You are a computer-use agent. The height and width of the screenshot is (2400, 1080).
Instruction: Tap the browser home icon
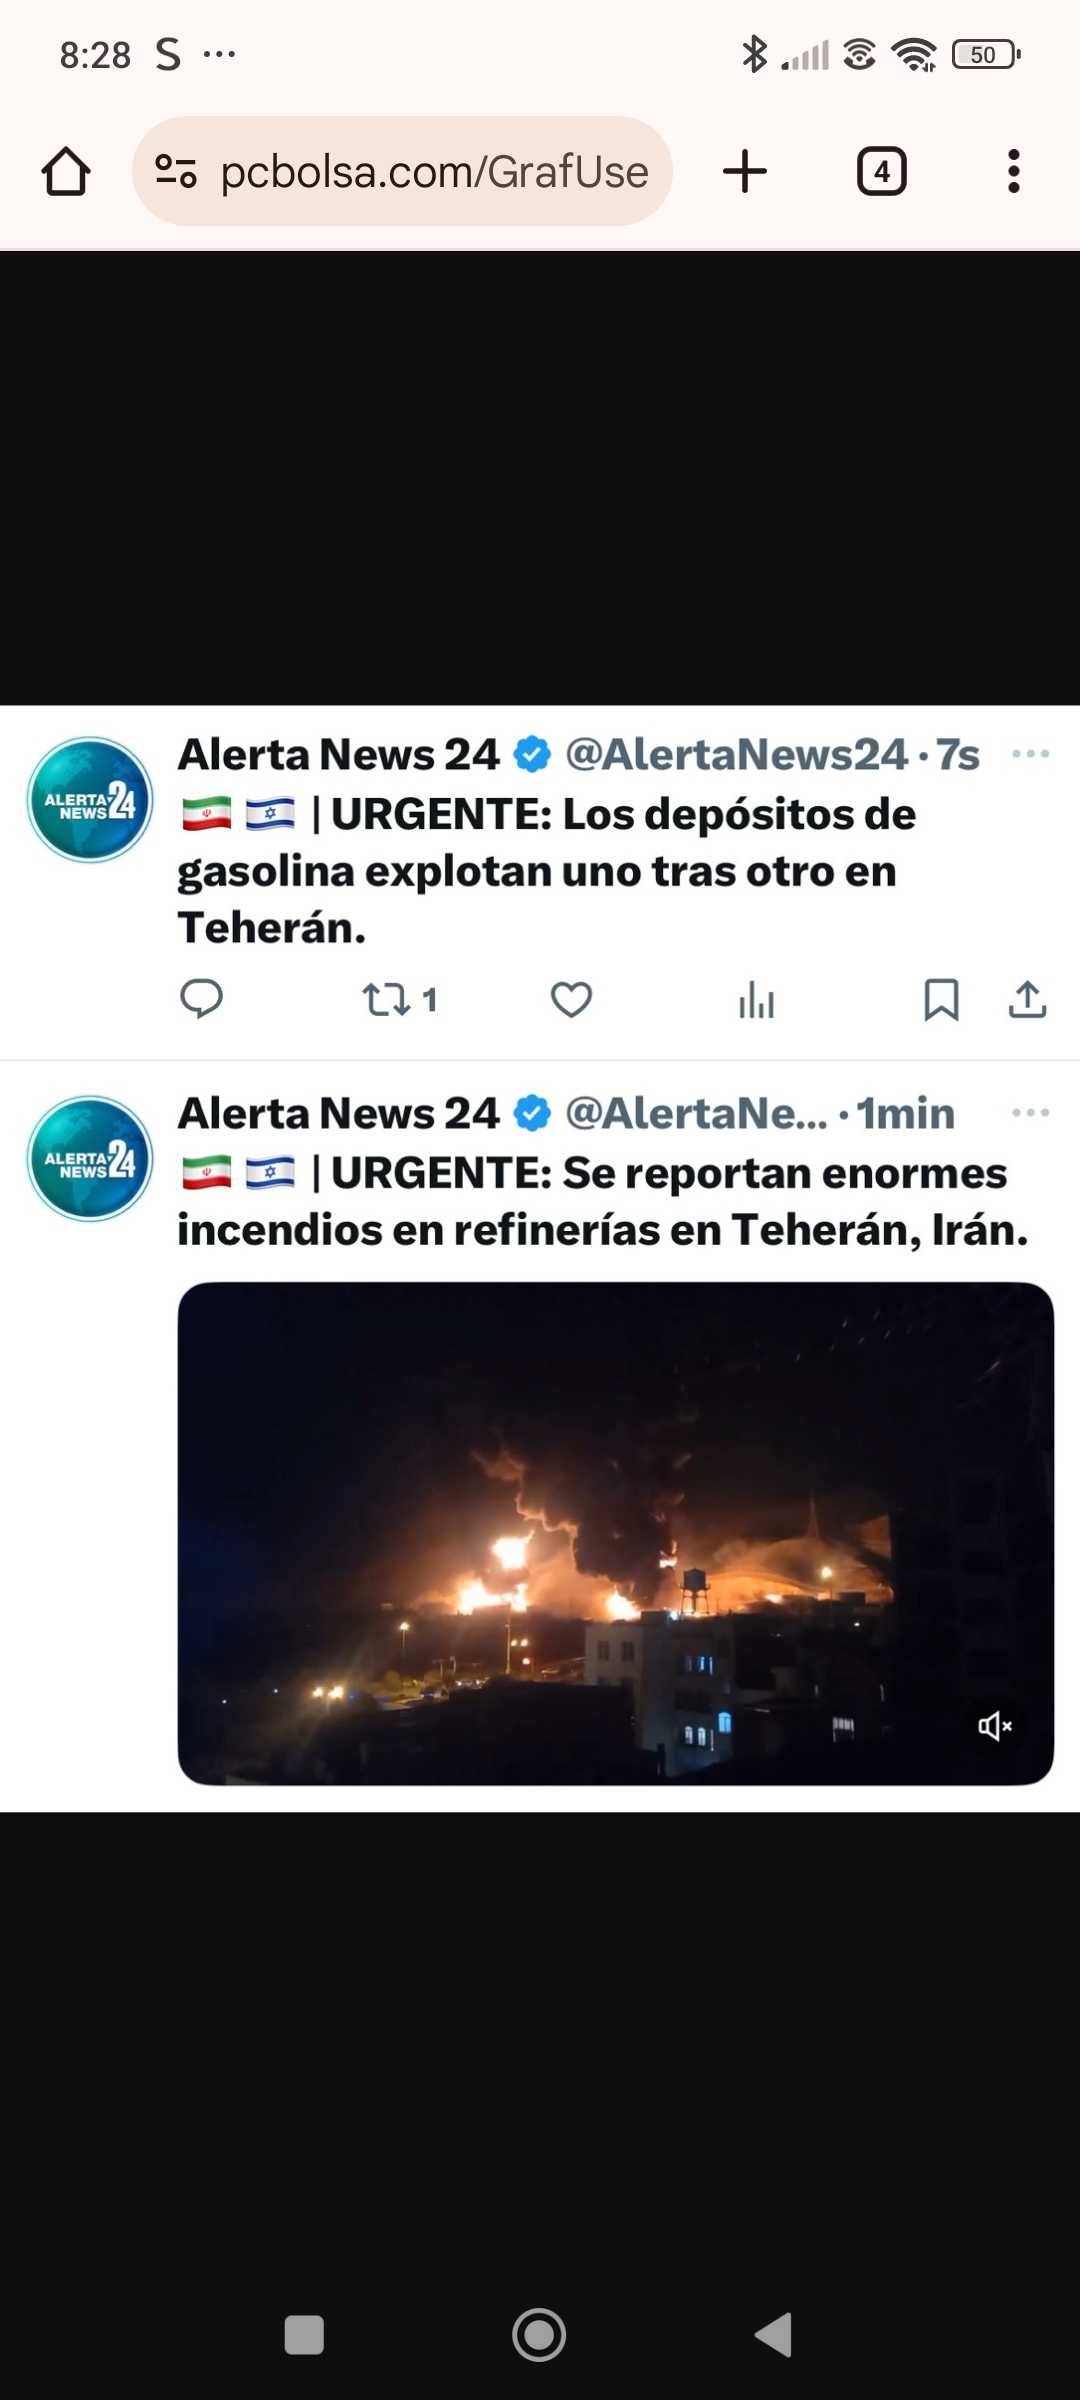pos(66,171)
